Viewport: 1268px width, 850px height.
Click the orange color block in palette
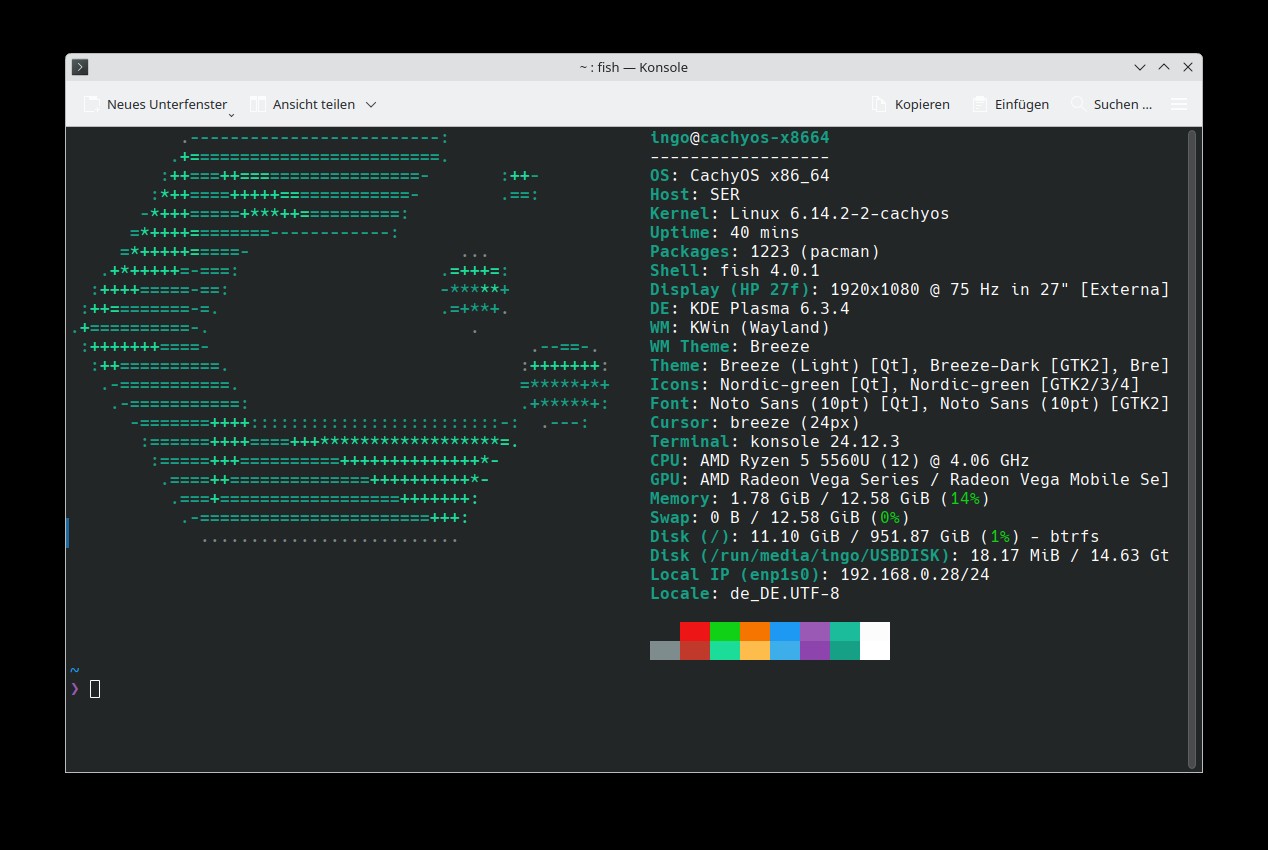click(x=755, y=632)
